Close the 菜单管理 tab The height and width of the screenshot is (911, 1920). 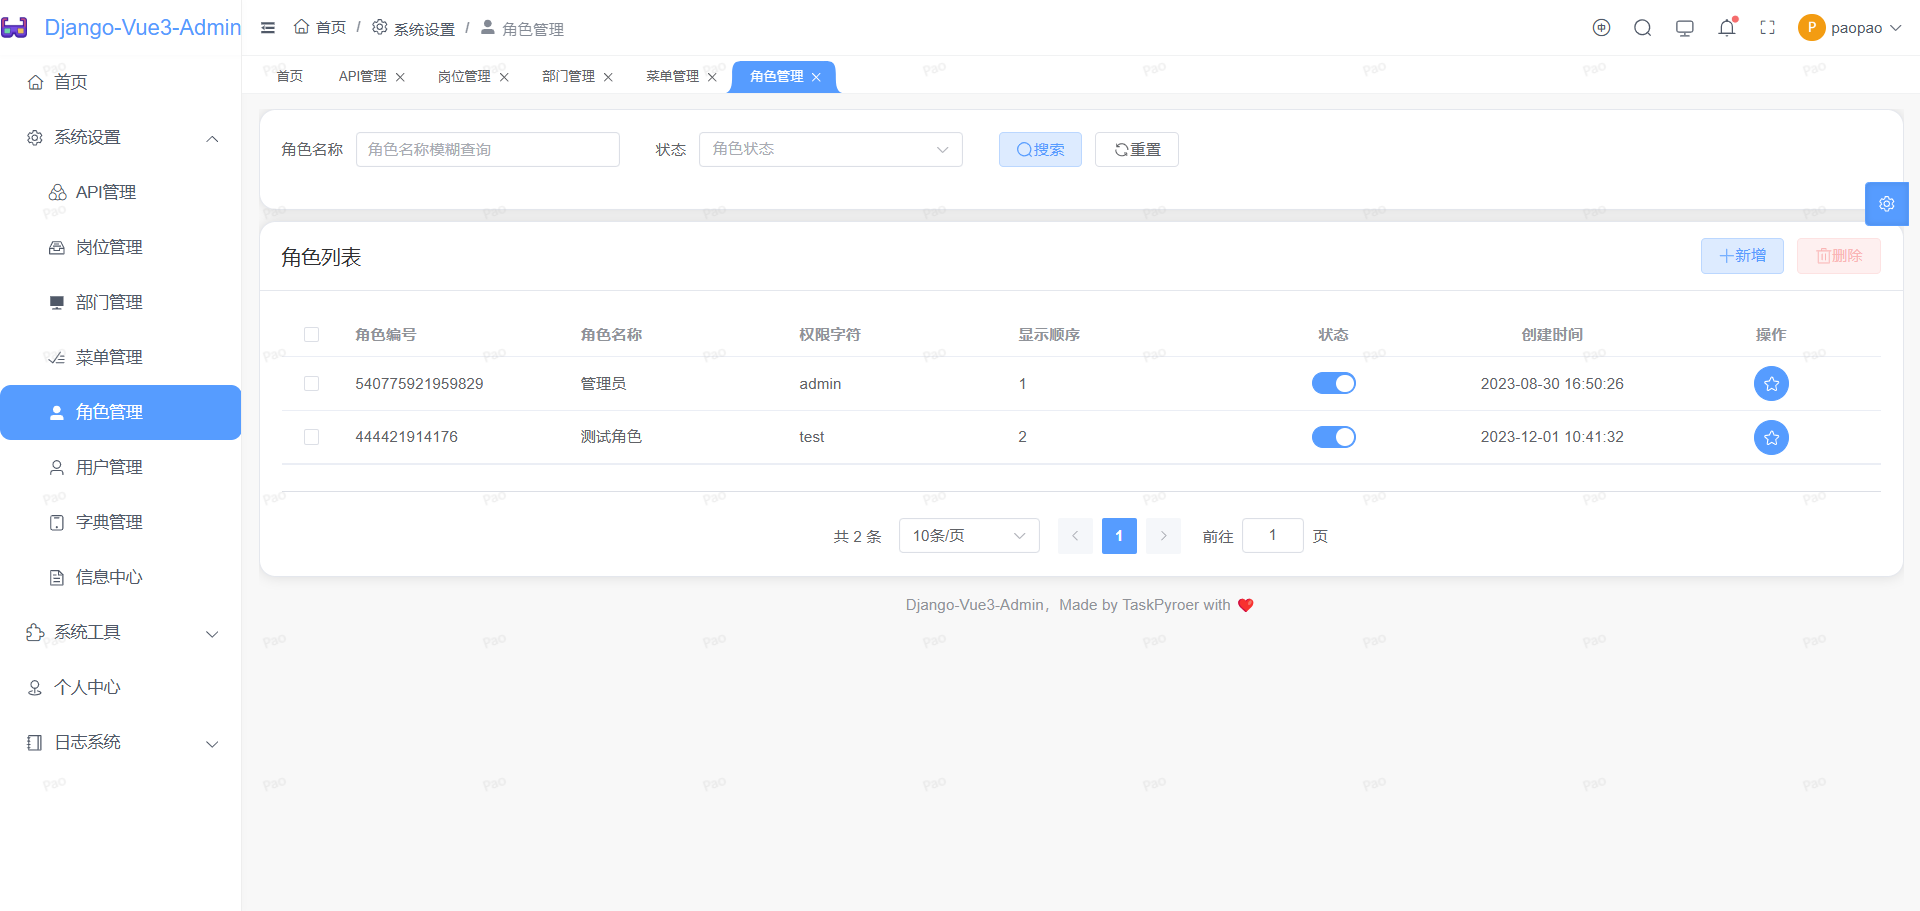[712, 77]
